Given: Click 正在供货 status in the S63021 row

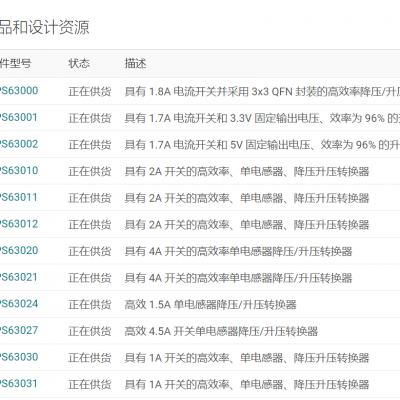Looking at the screenshot, I should 90,278.
